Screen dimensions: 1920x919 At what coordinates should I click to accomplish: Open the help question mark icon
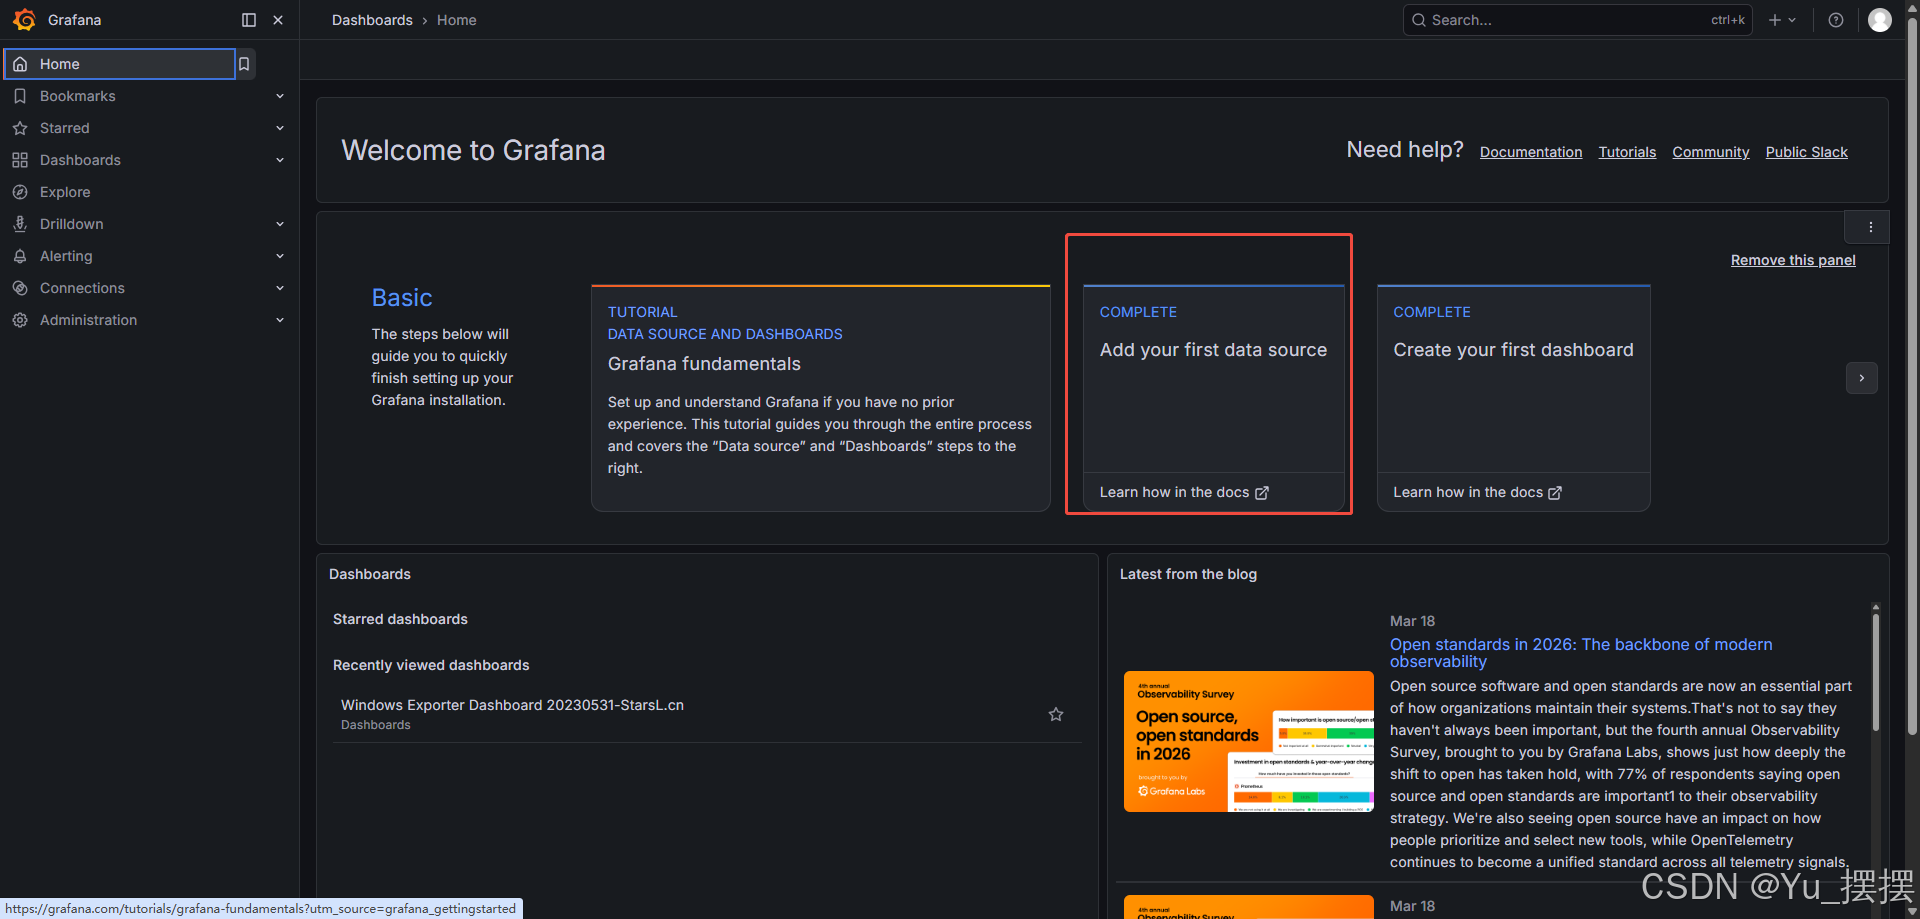[x=1836, y=20]
